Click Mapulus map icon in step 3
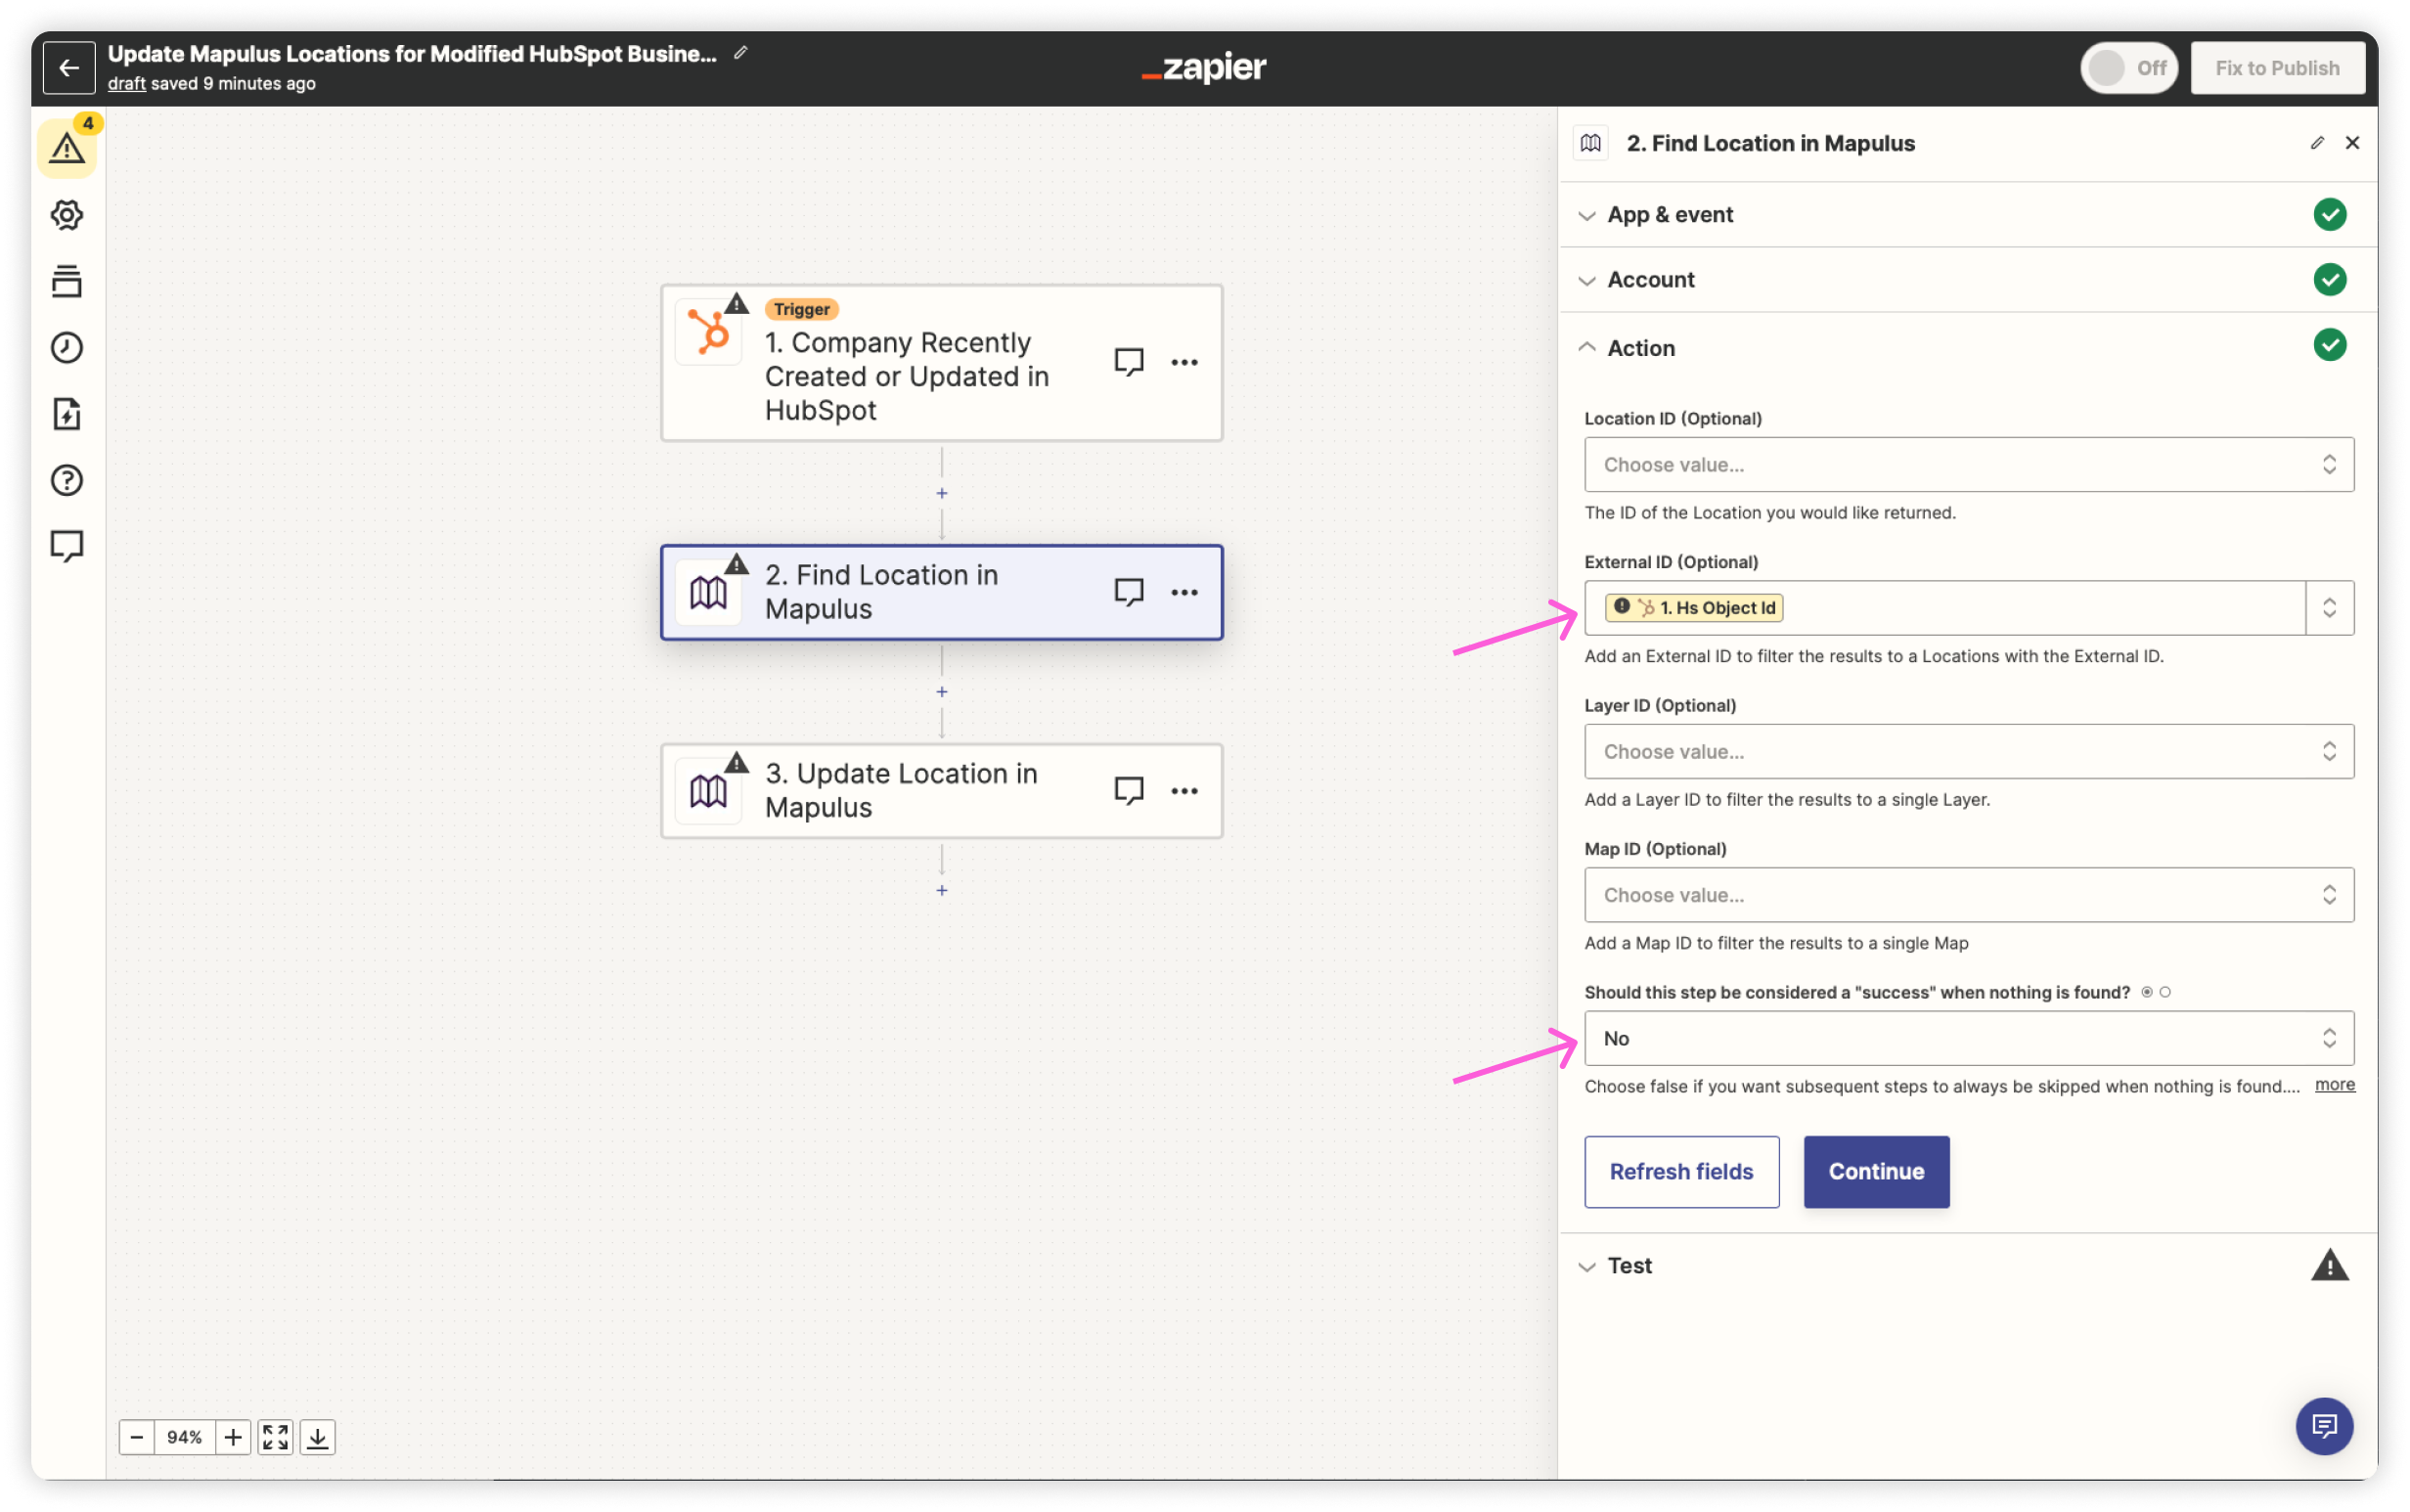The width and height of the screenshot is (2410, 1512). (x=709, y=791)
